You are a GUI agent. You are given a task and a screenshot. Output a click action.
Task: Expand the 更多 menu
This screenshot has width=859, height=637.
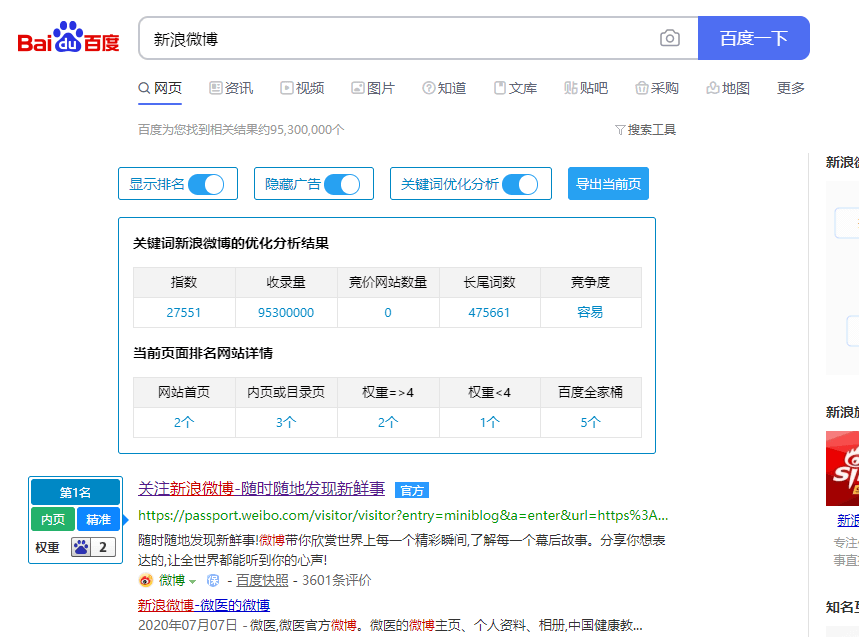tap(791, 88)
